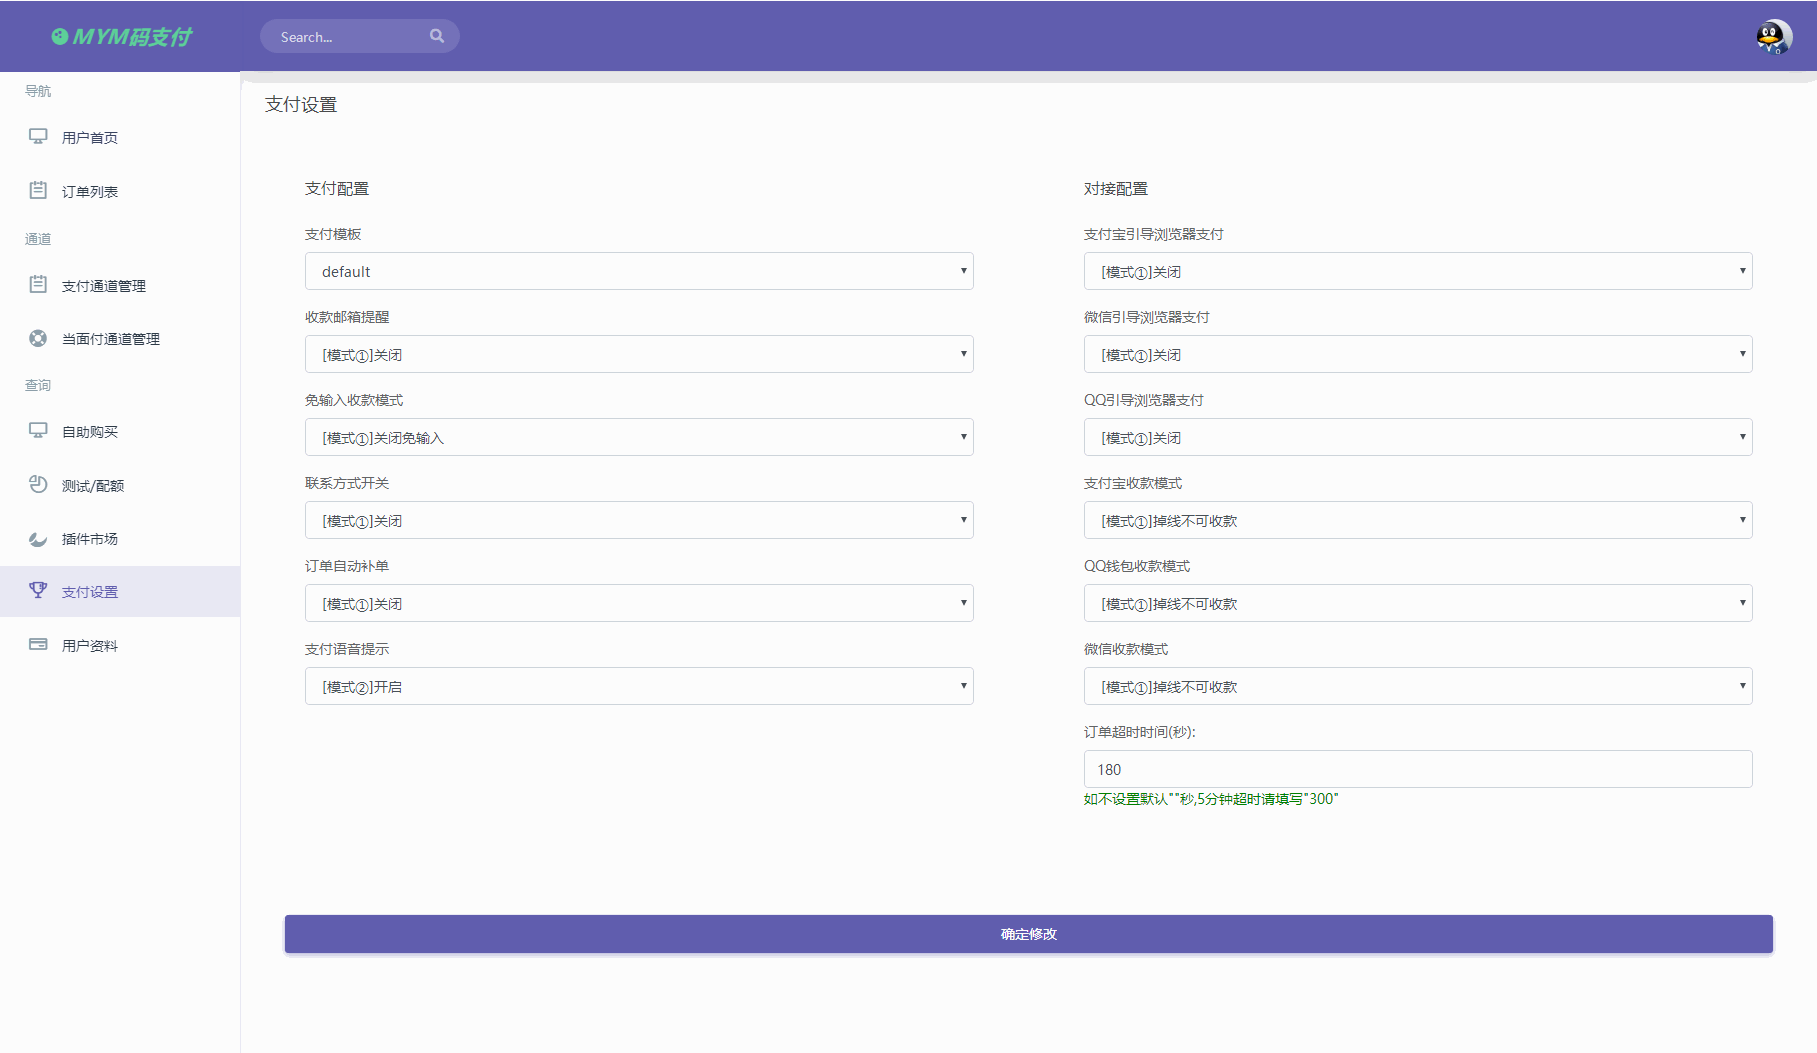This screenshot has width=1817, height=1053.
Task: Click the icon beside 插件市场
Action: click(38, 539)
